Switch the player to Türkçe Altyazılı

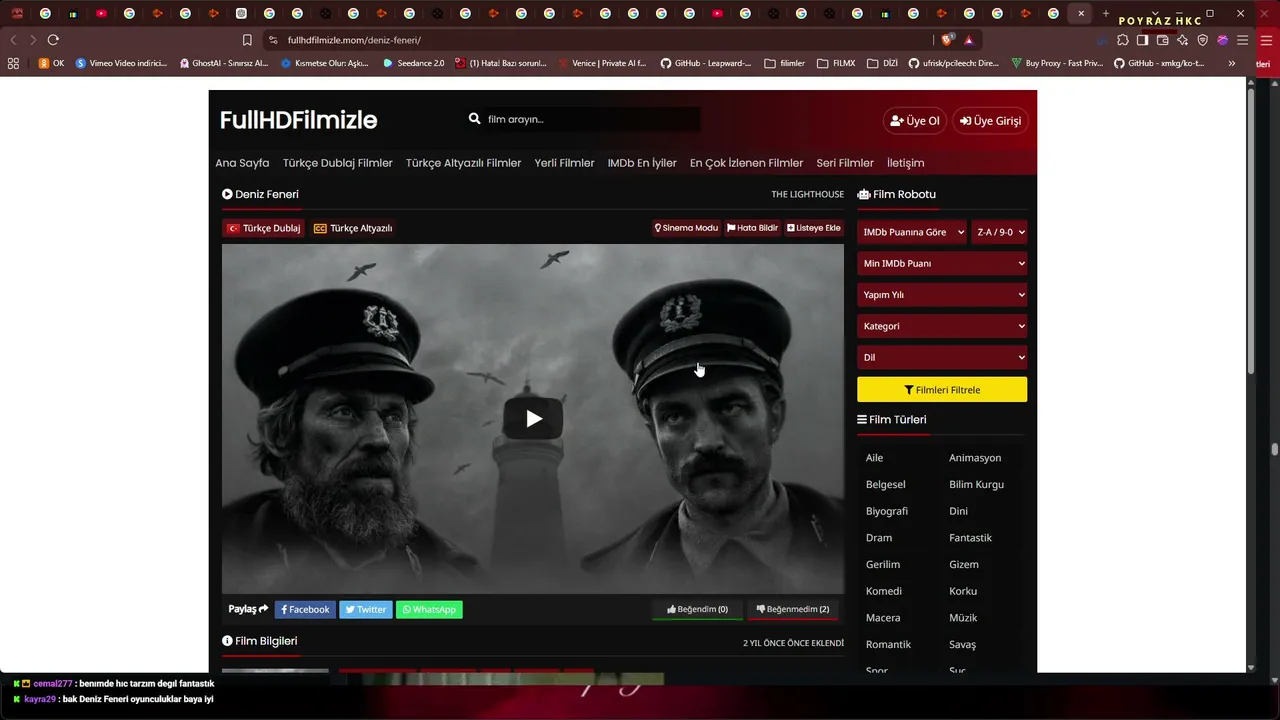tap(353, 228)
